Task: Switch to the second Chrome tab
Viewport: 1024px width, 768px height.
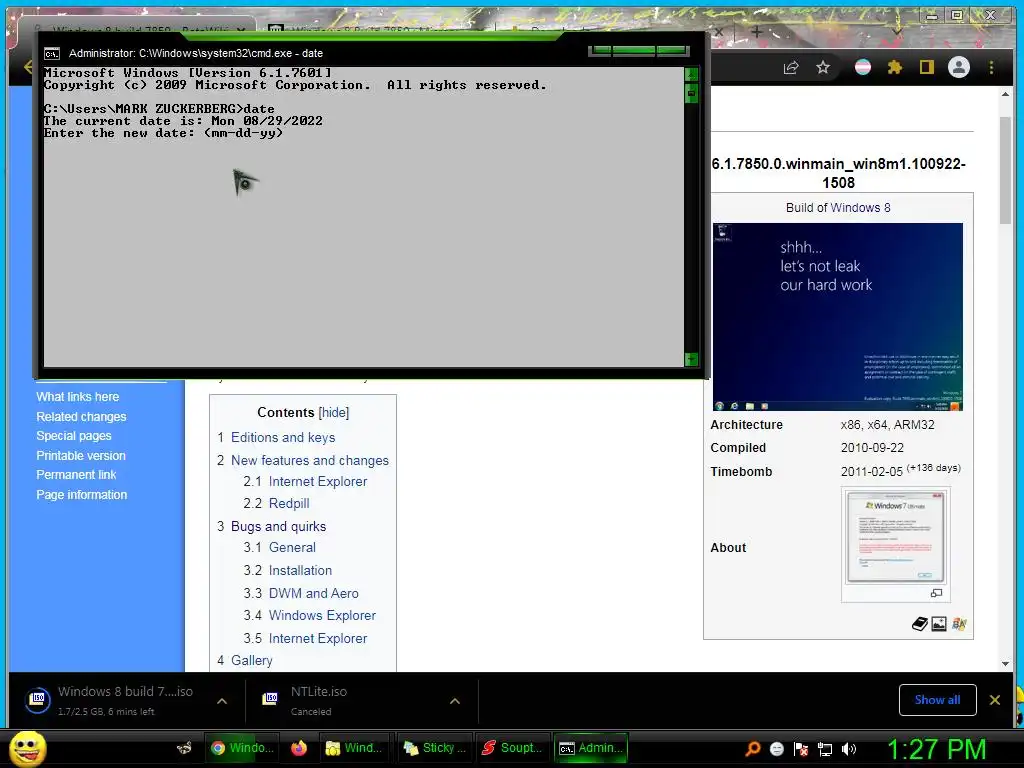Action: tap(379, 29)
